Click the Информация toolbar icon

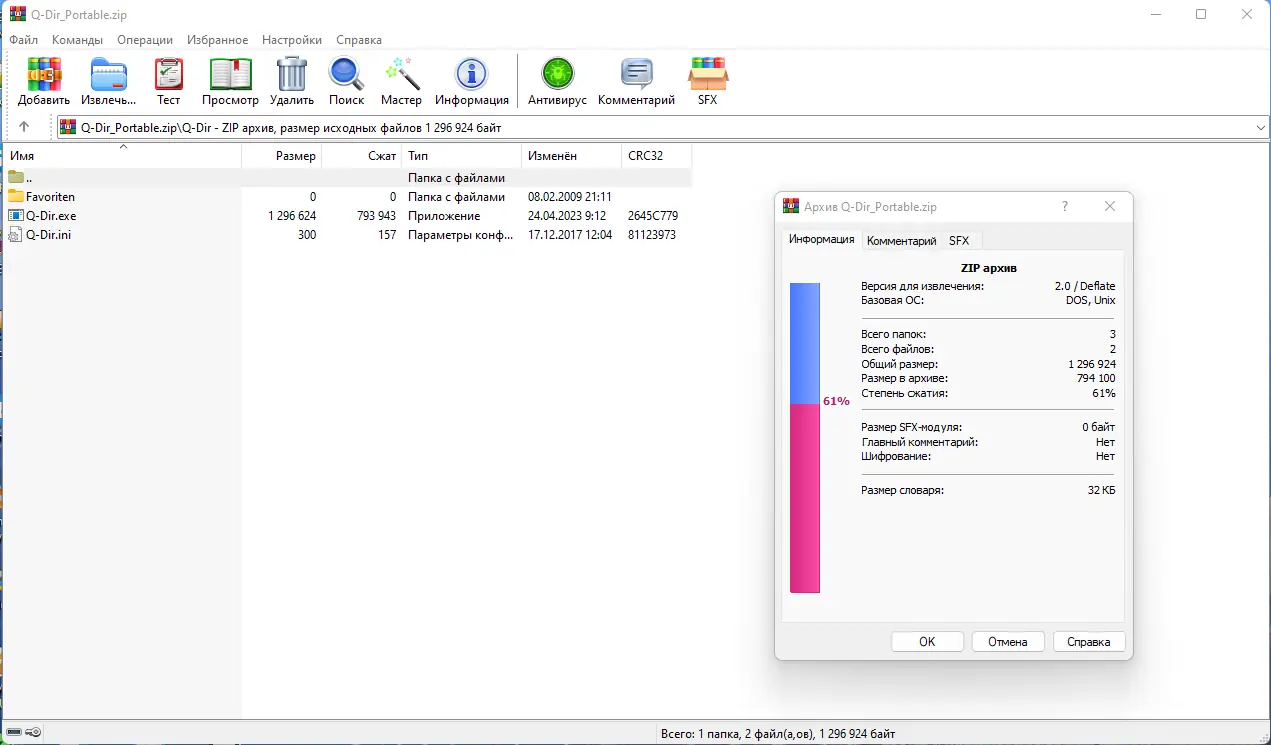(471, 74)
